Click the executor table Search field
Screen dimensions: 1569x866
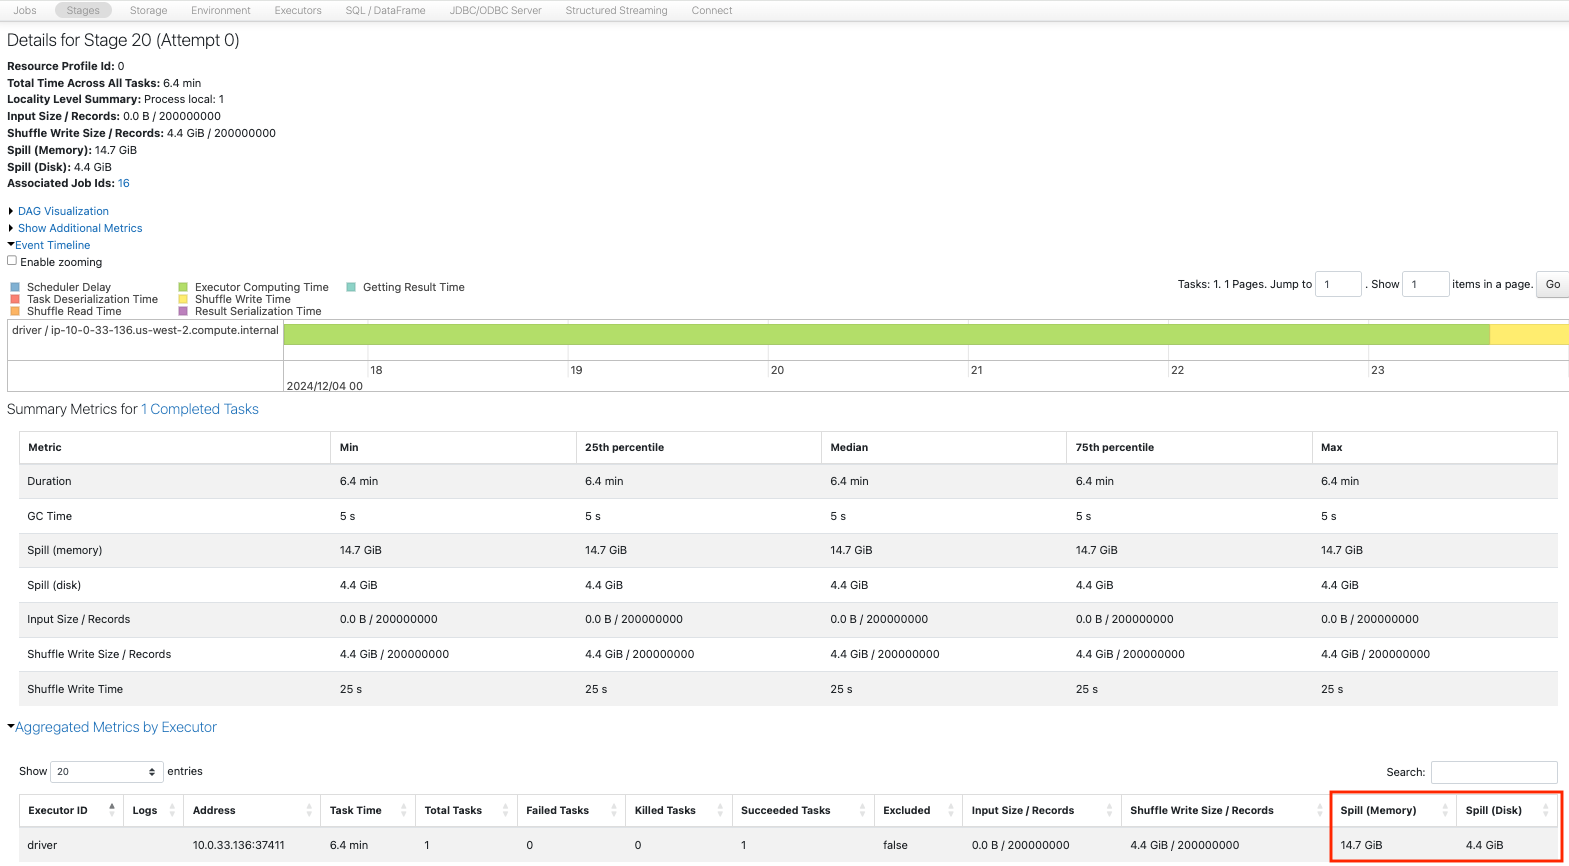[x=1494, y=772]
